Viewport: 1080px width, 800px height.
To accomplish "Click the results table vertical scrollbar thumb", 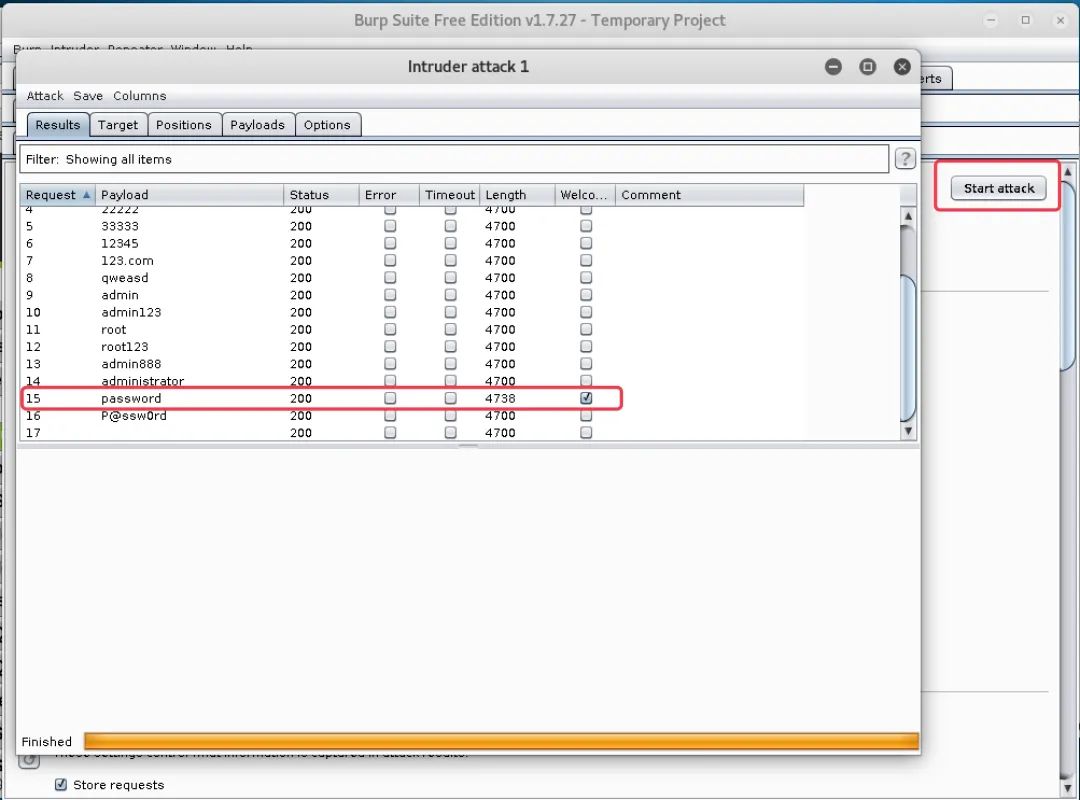I will pos(908,347).
